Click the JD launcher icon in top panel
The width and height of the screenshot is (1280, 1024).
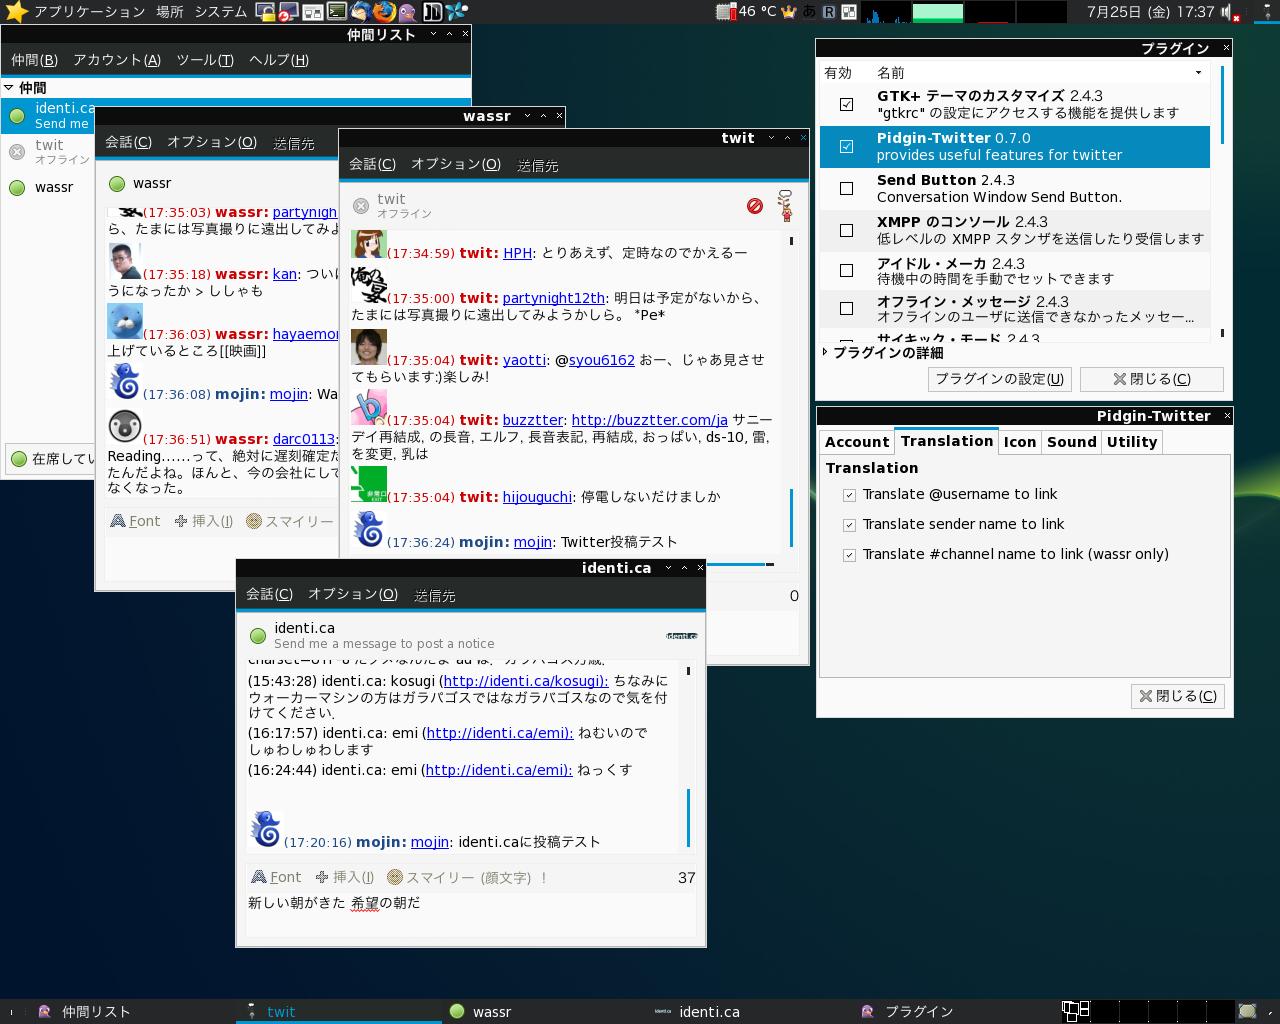click(433, 12)
